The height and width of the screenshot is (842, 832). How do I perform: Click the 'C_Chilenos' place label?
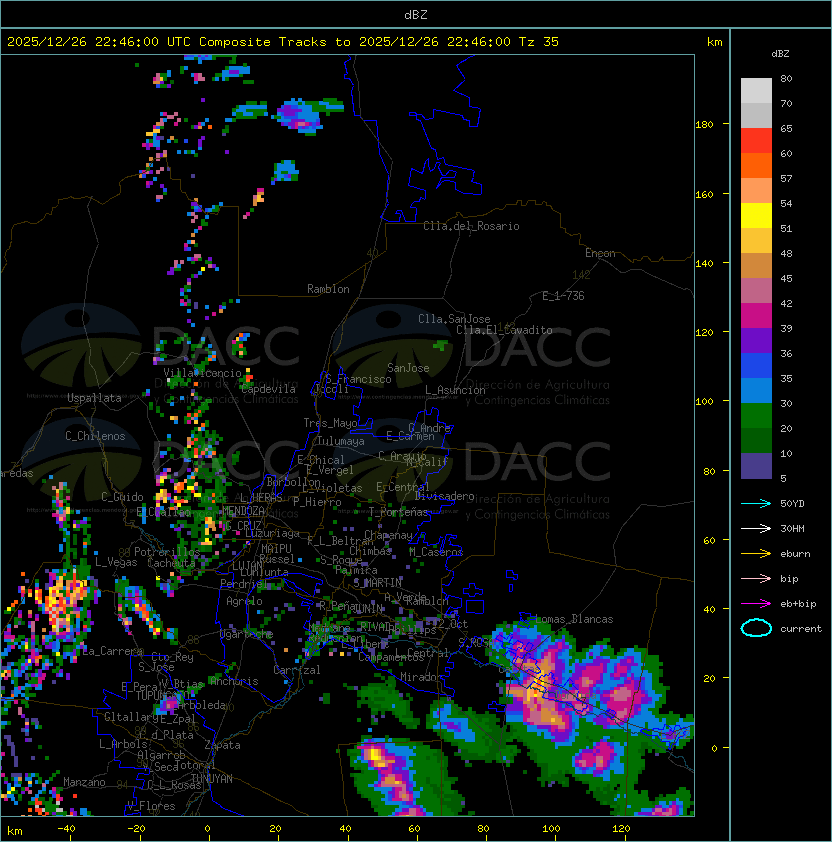95,436
